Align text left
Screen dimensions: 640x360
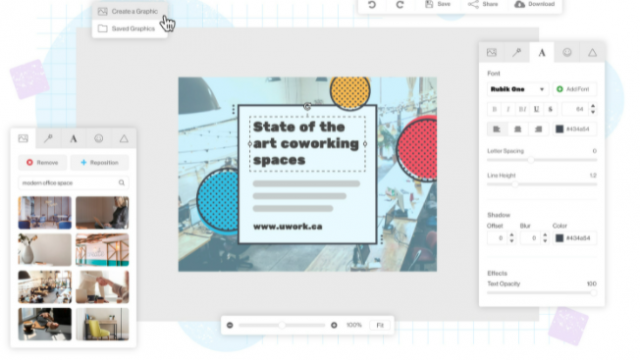coord(497,129)
